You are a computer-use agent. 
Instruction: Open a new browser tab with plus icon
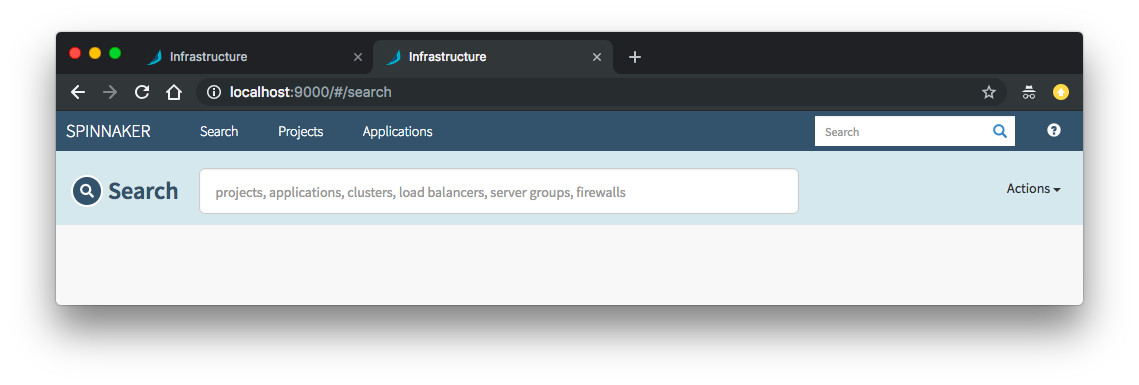pos(635,57)
